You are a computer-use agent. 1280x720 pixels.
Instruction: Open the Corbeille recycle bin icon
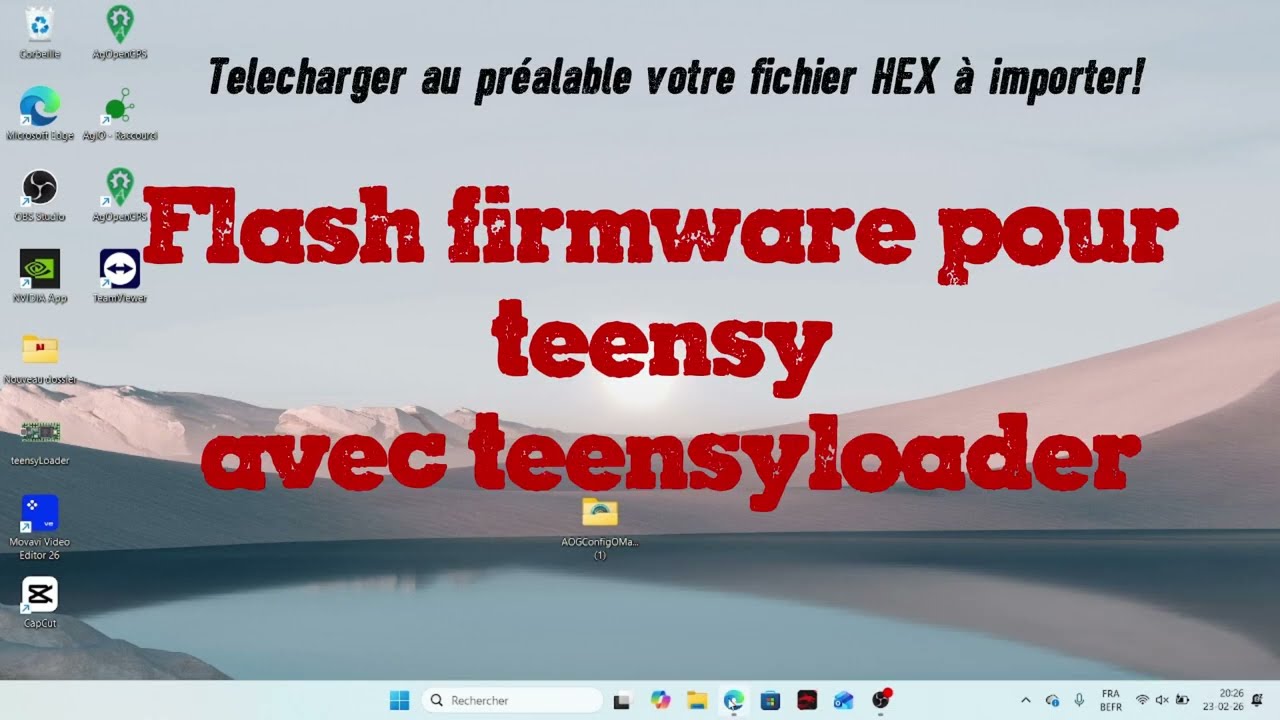(x=40, y=32)
